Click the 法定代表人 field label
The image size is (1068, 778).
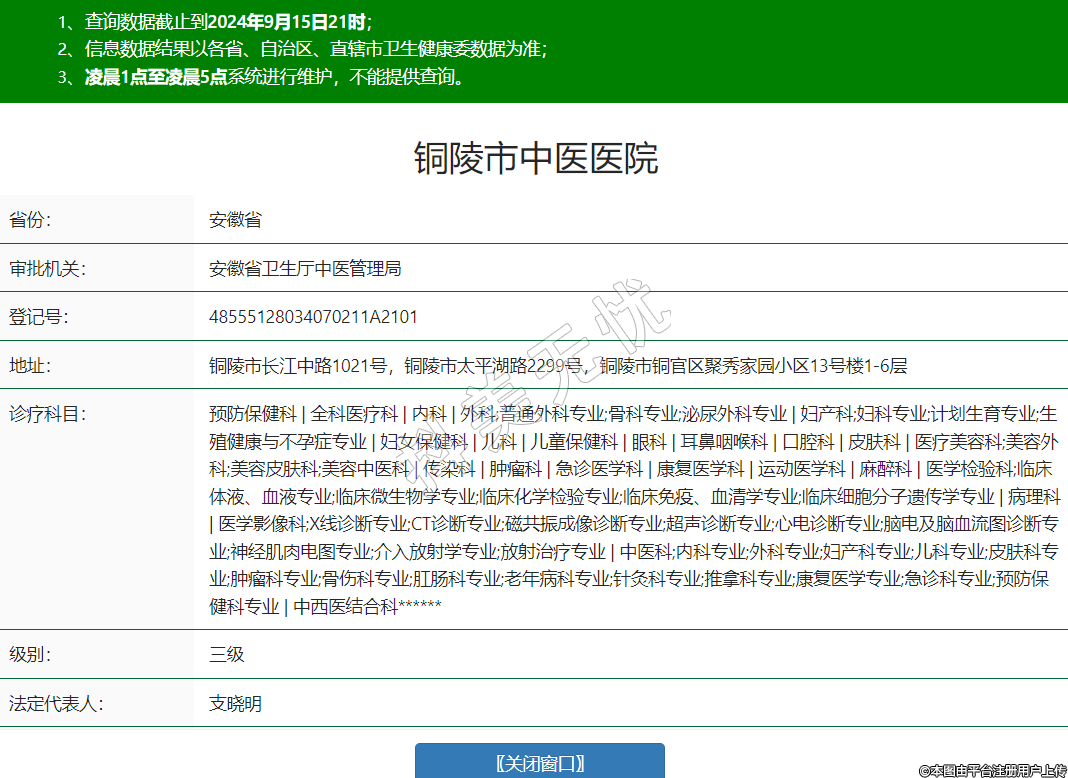56,704
